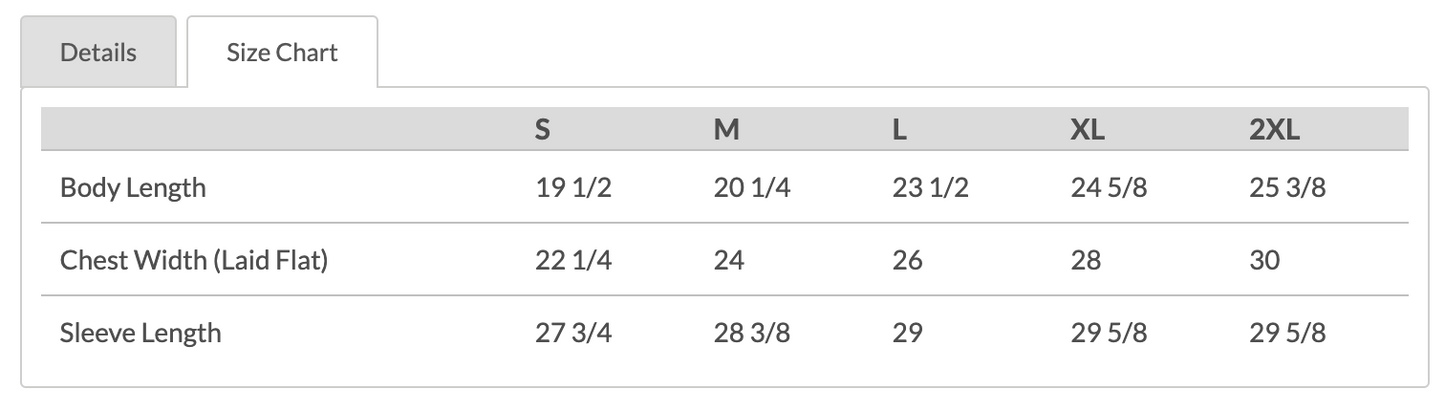Select the Chest Width (Laid Flat) label
The height and width of the screenshot is (411, 1445).
[x=194, y=260]
